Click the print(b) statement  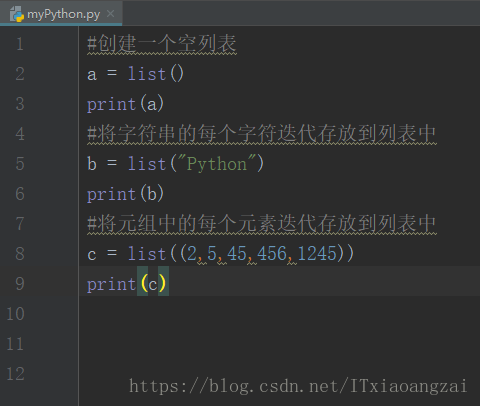point(125,194)
